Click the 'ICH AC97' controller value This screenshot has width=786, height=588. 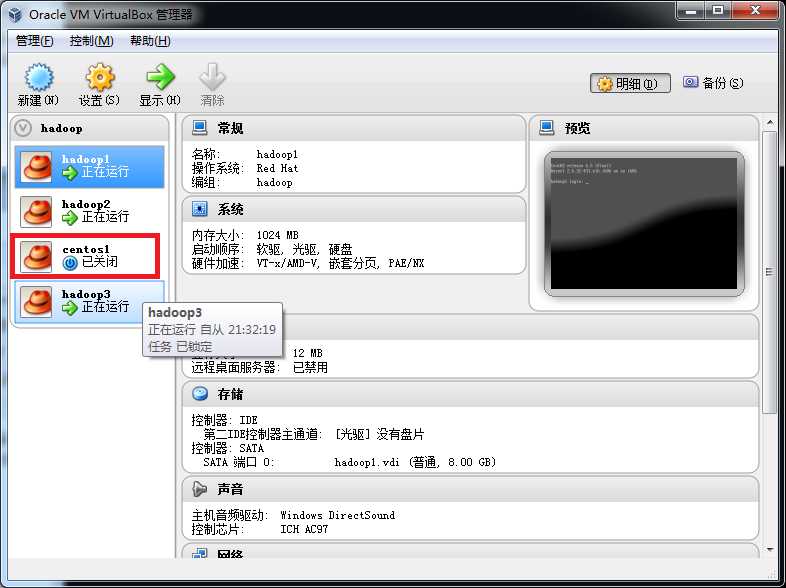pyautogui.click(x=304, y=529)
